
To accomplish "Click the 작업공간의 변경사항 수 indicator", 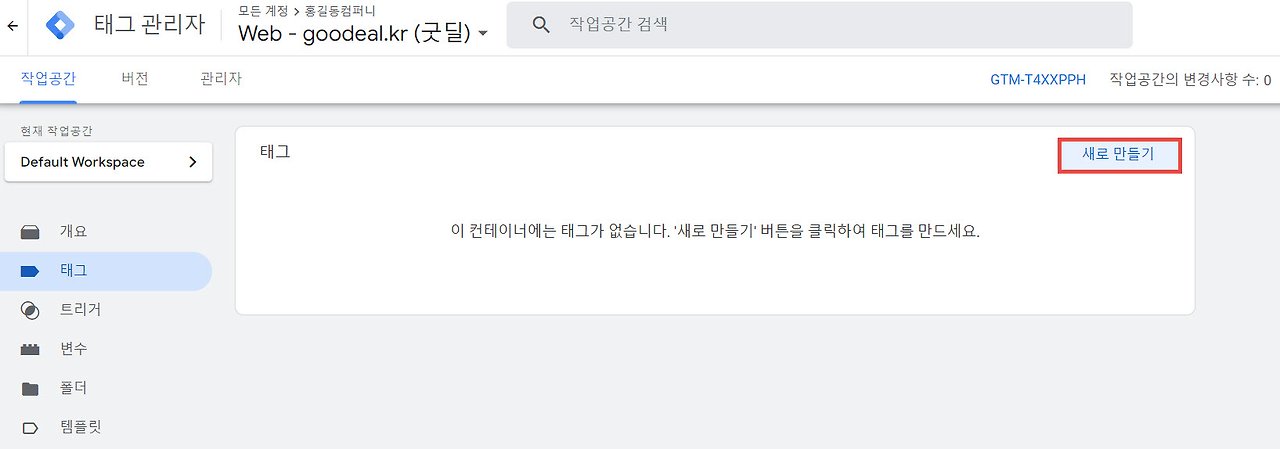I will point(1190,80).
